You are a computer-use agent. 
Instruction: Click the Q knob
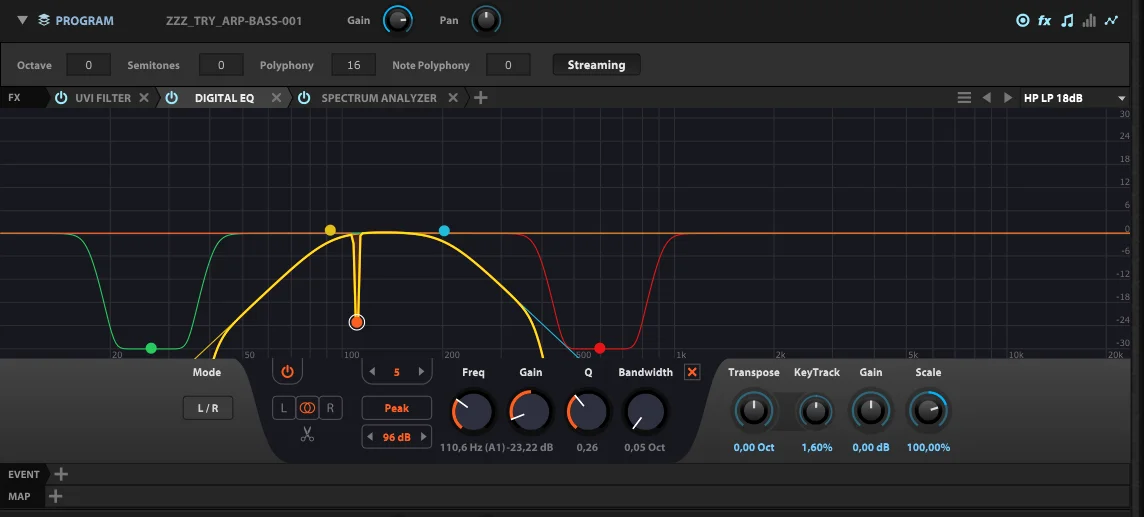pos(588,412)
